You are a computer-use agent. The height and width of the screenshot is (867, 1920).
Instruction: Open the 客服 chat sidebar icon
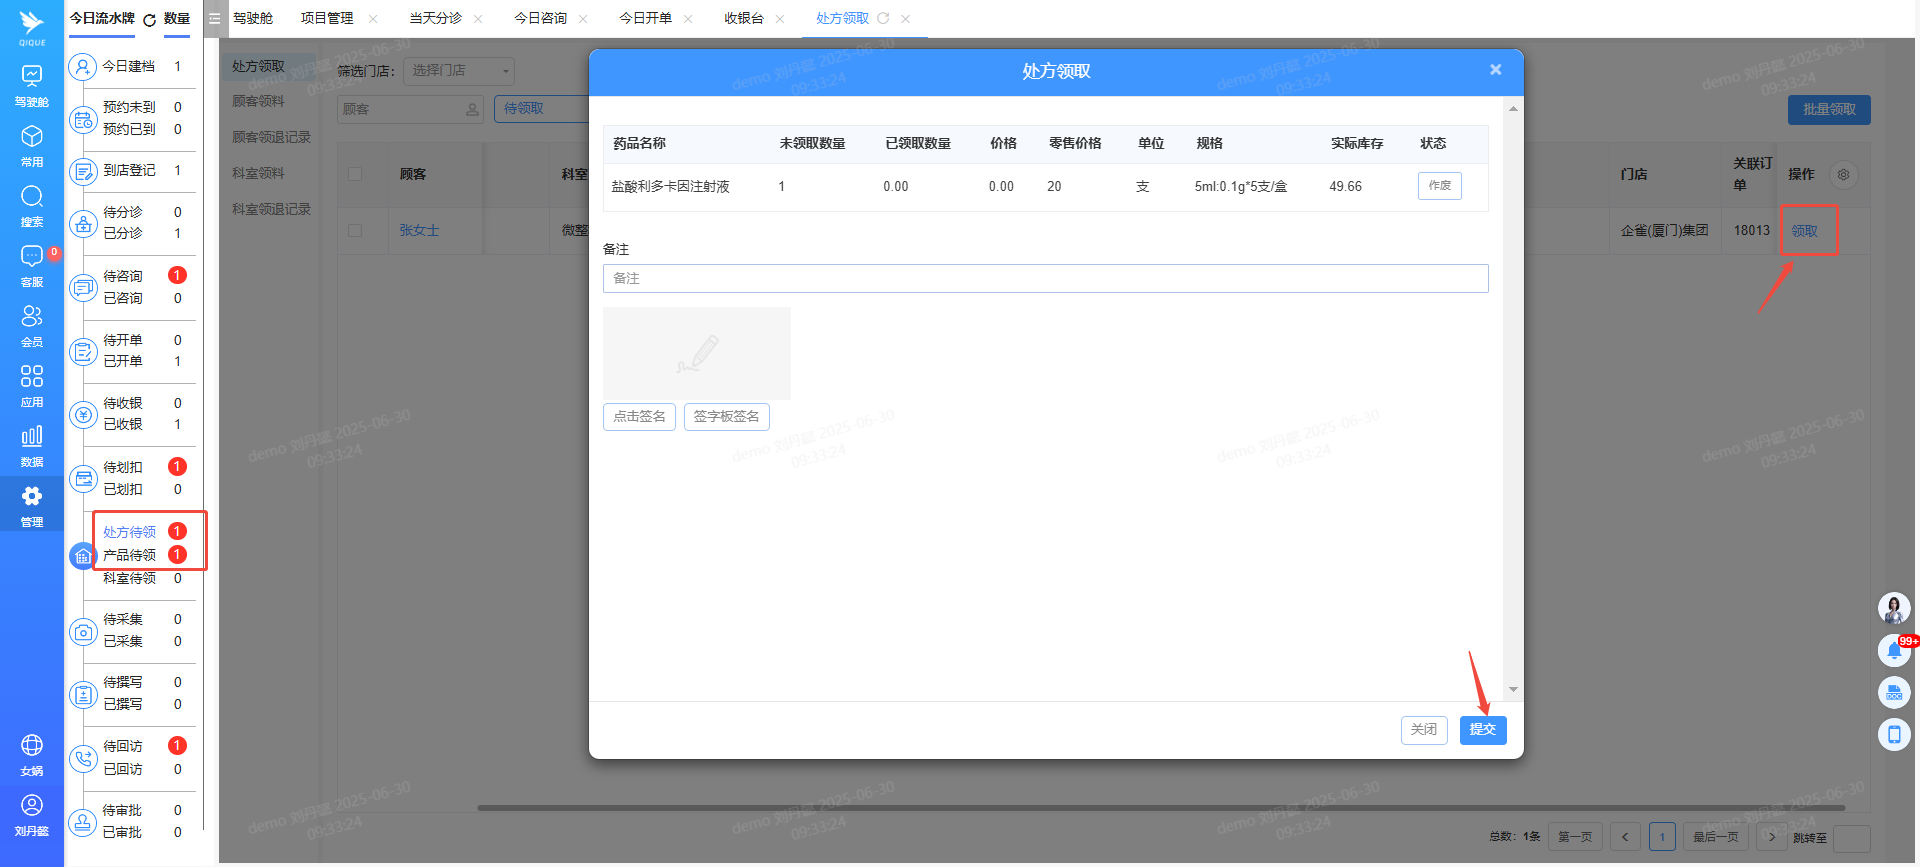click(x=32, y=265)
